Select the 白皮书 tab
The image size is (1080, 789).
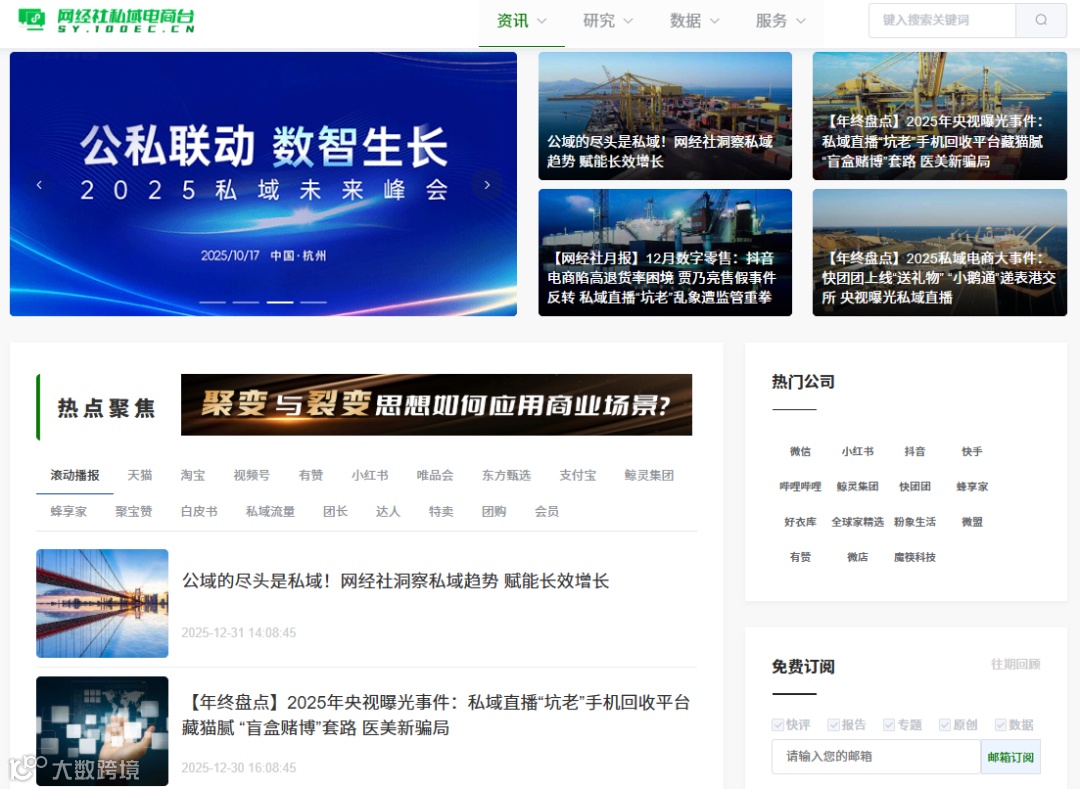pyautogui.click(x=199, y=512)
